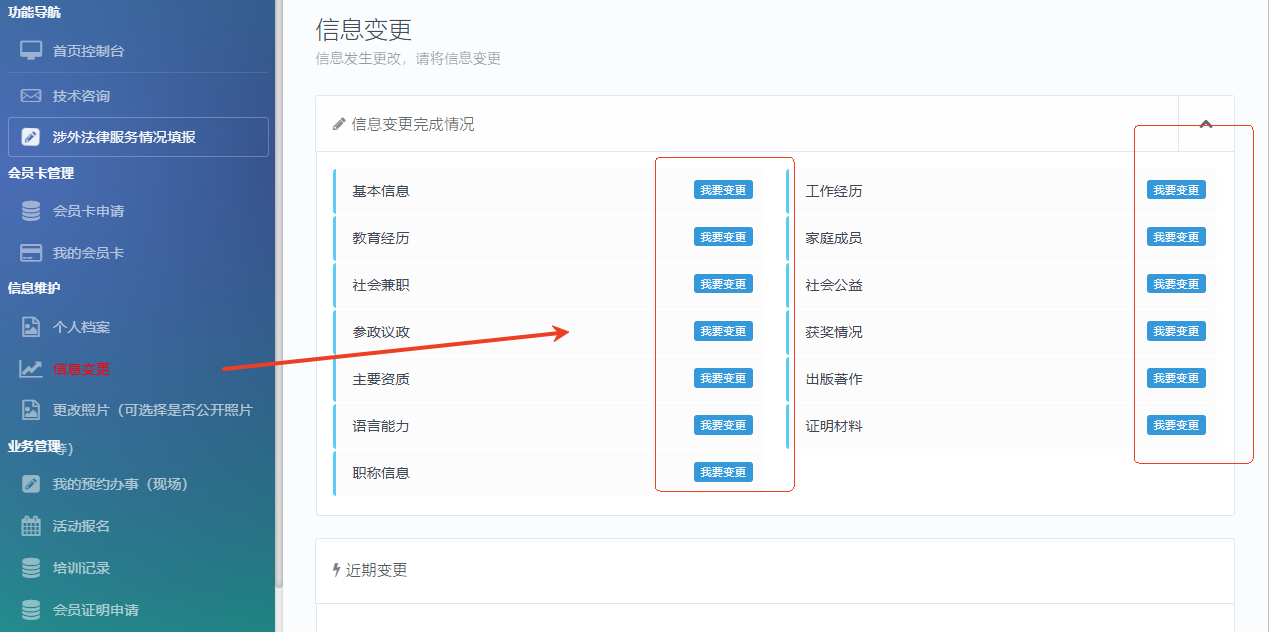Open 更改照片 in the sidebar
The image size is (1269, 632).
click(x=152, y=410)
